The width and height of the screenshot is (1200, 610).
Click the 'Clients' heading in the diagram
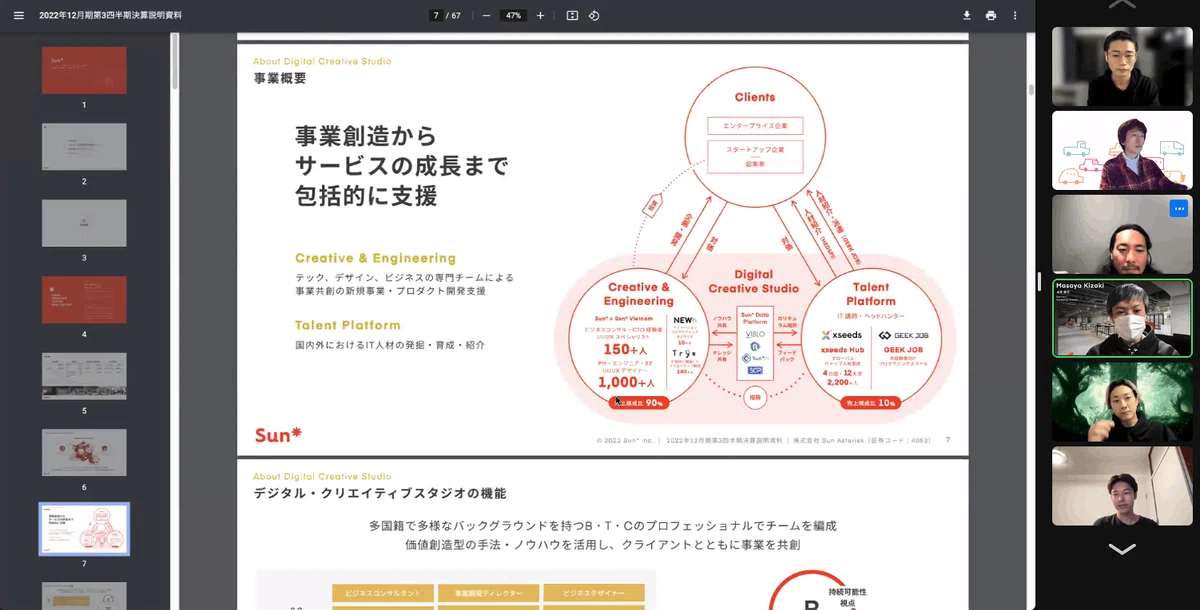[x=754, y=97]
